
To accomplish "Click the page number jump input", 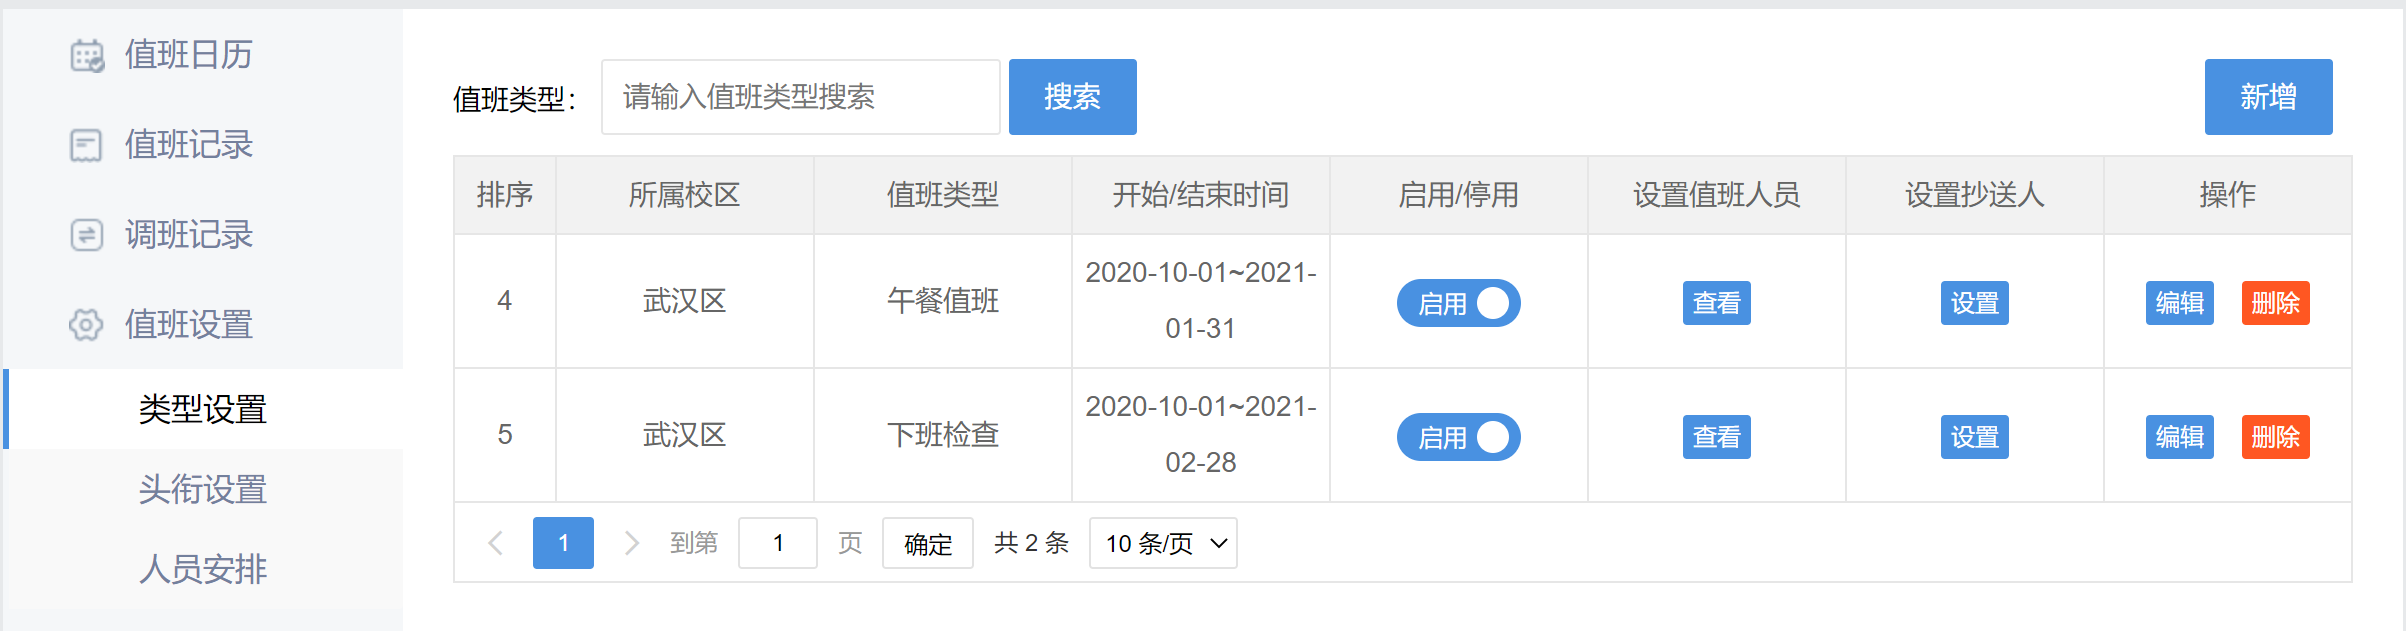I will click(x=777, y=543).
